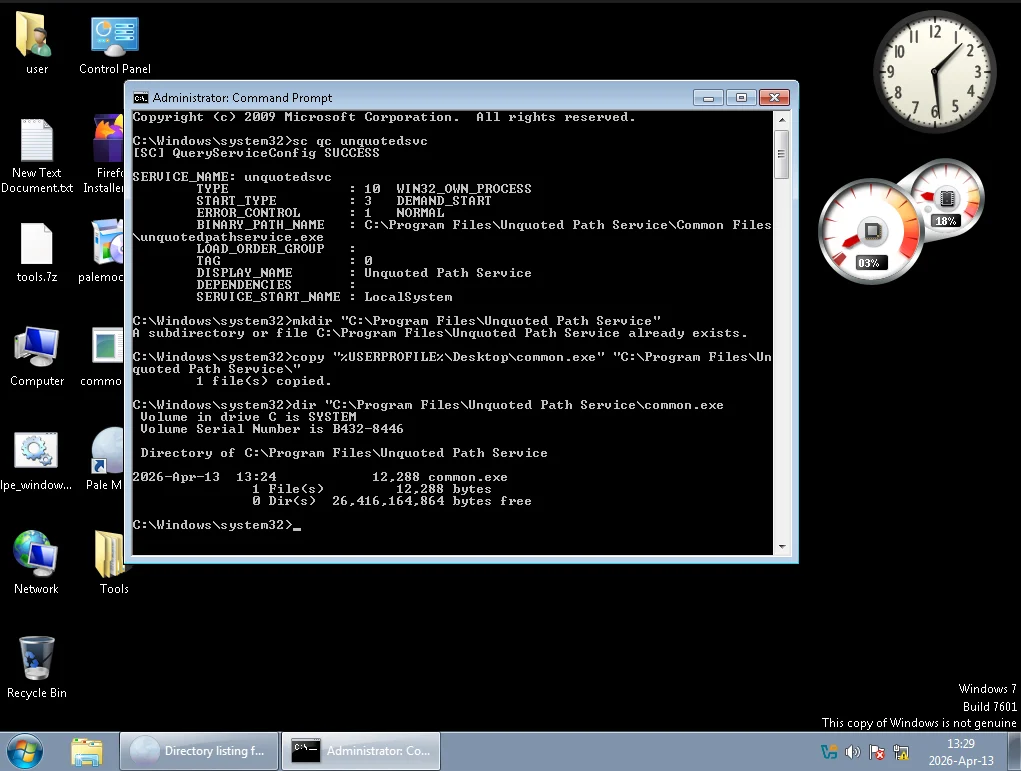The height and width of the screenshot is (771, 1021).
Task: Click the '[SC] QueryServiceConfig SUCCESS' line
Action: [256, 153]
